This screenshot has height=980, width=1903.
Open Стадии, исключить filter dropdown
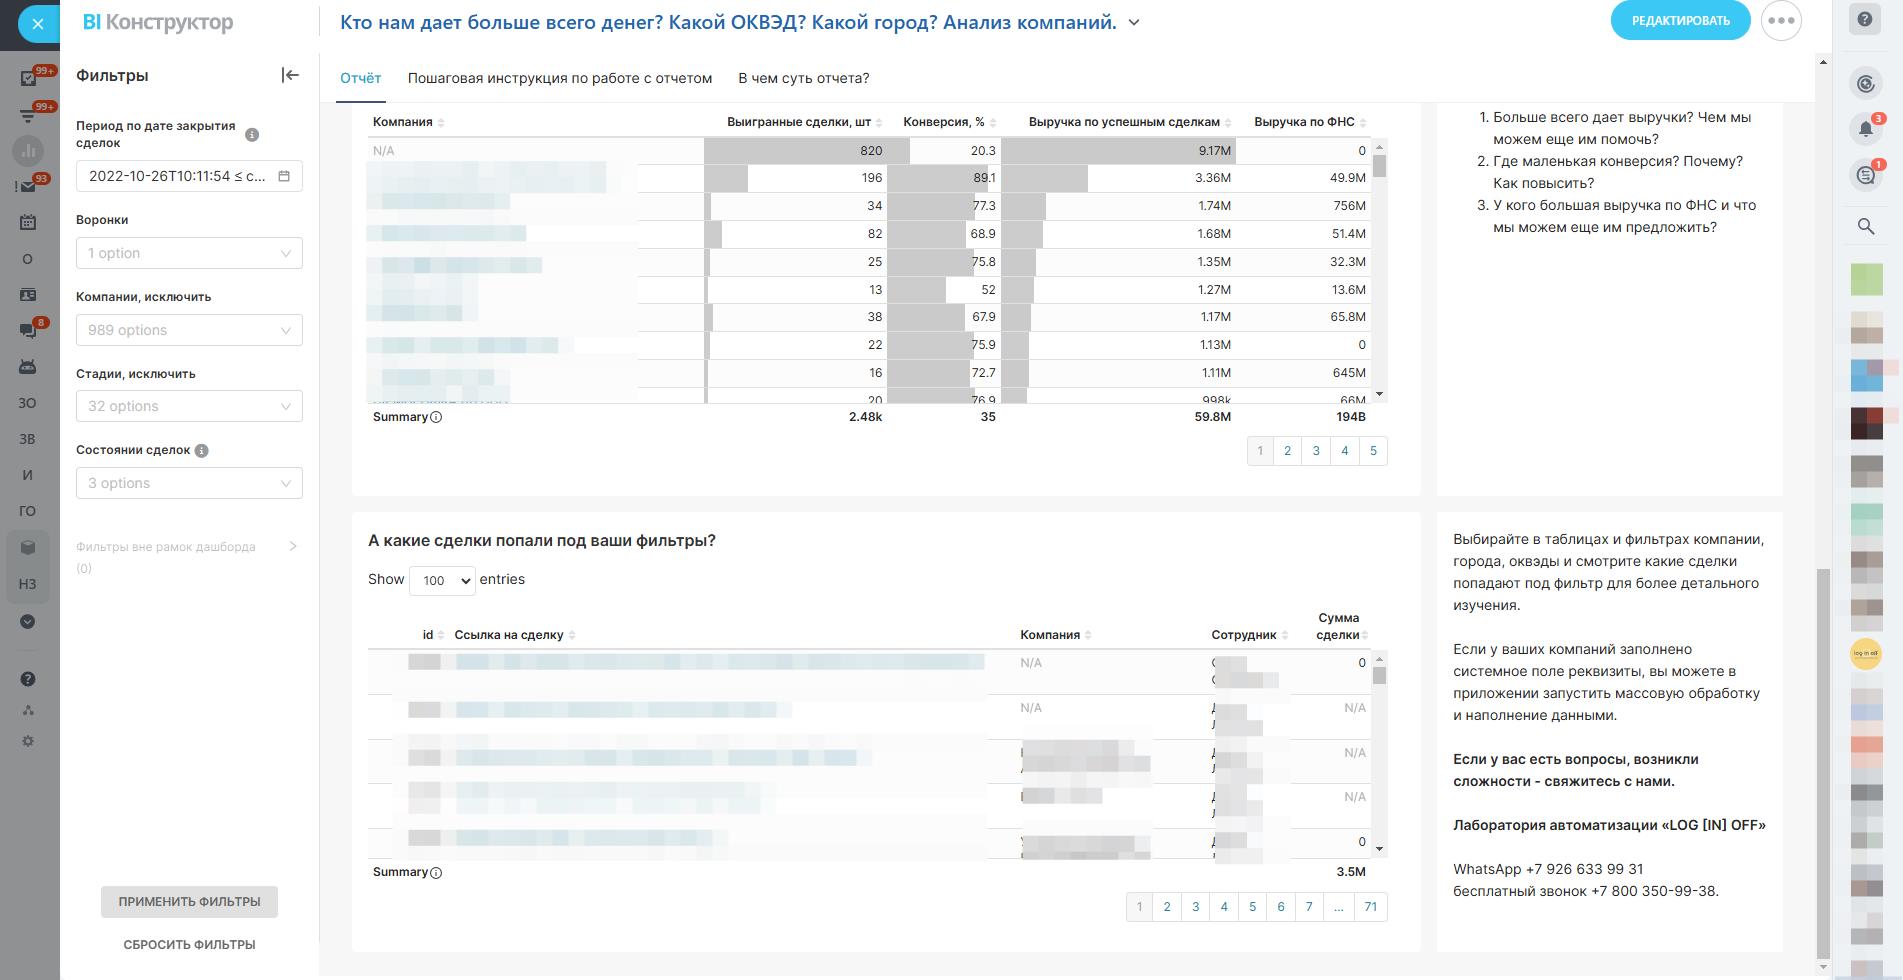(189, 406)
